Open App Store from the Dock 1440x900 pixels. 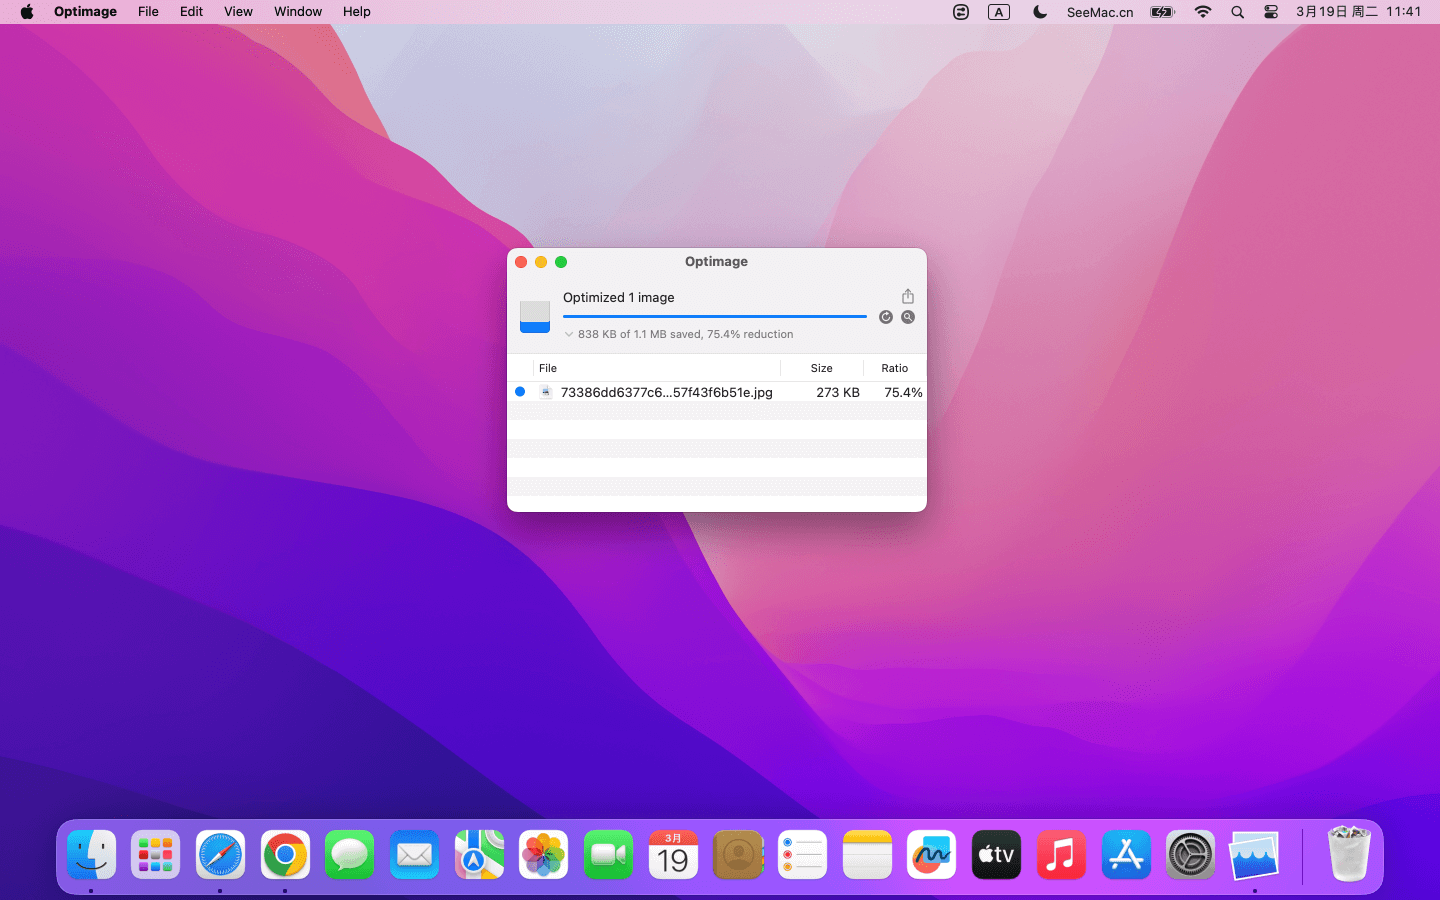coord(1126,855)
